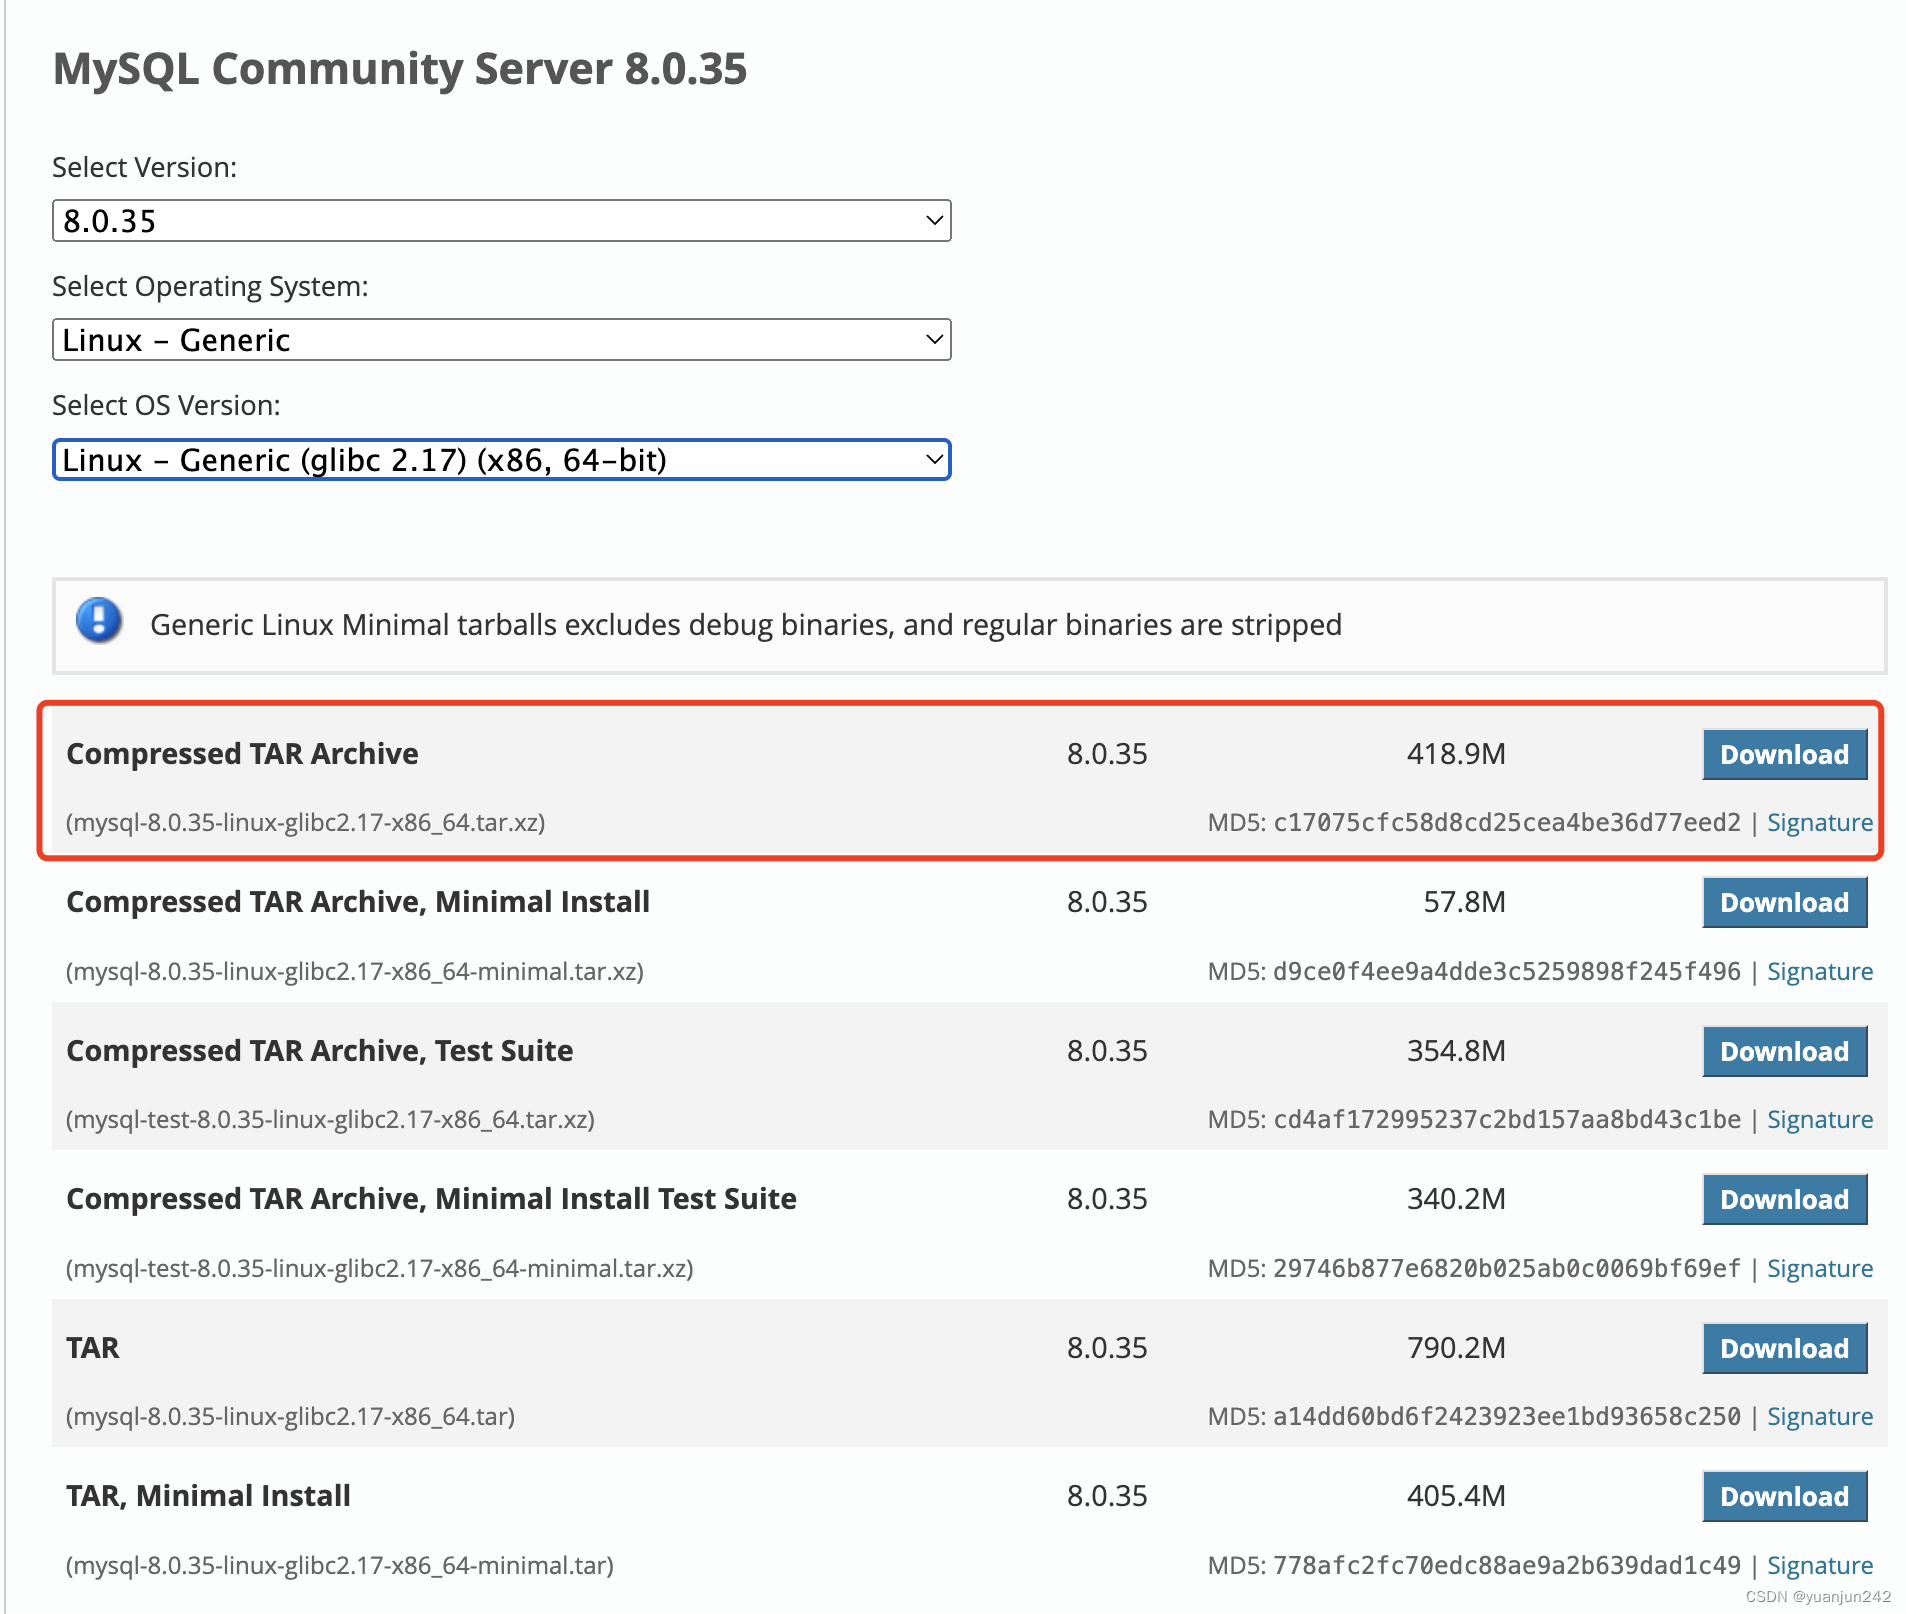Download the Test Suite 354.8M archive
Image resolution: width=1906 pixels, height=1614 pixels.
coord(1784,1052)
